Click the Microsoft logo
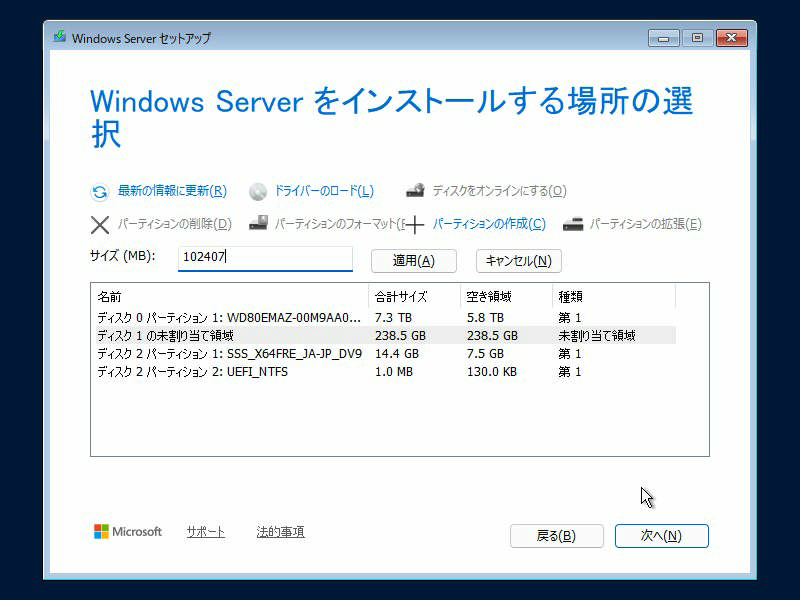This screenshot has height=600, width=800. (x=102, y=532)
